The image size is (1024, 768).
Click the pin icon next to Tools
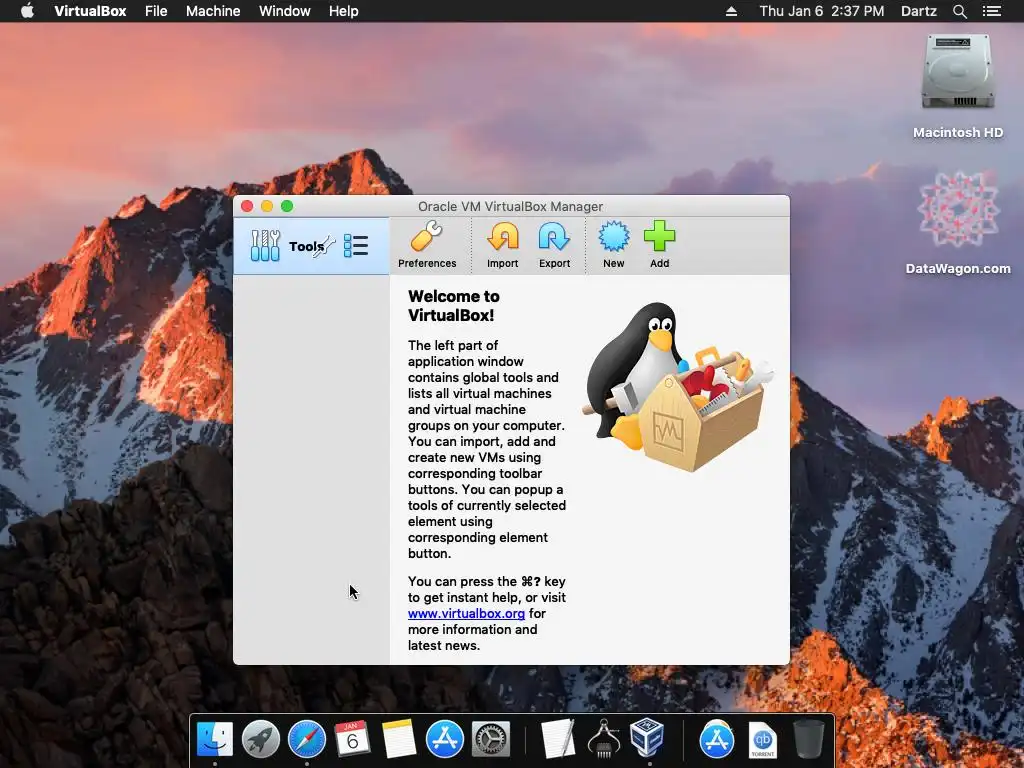coord(325,246)
